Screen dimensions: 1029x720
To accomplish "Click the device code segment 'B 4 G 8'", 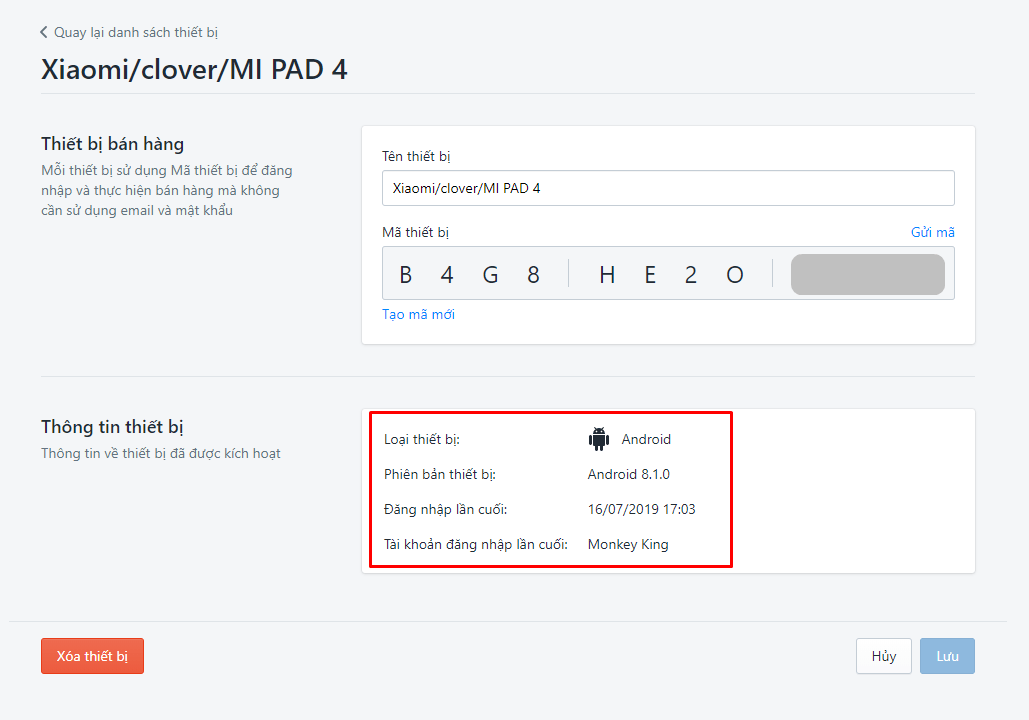I will pyautogui.click(x=469, y=274).
